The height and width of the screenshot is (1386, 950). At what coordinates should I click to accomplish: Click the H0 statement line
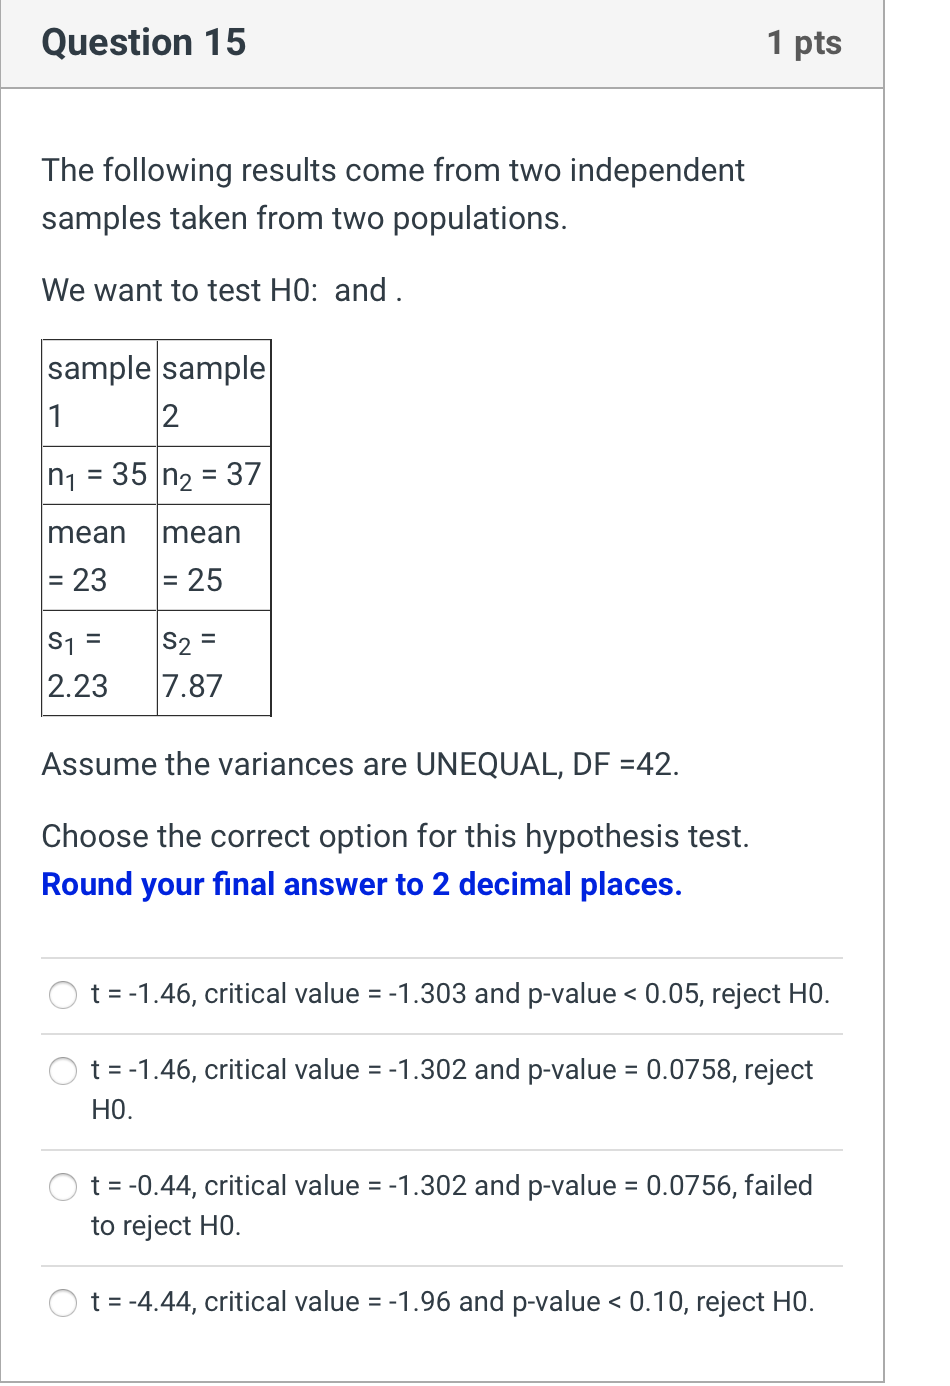220,290
